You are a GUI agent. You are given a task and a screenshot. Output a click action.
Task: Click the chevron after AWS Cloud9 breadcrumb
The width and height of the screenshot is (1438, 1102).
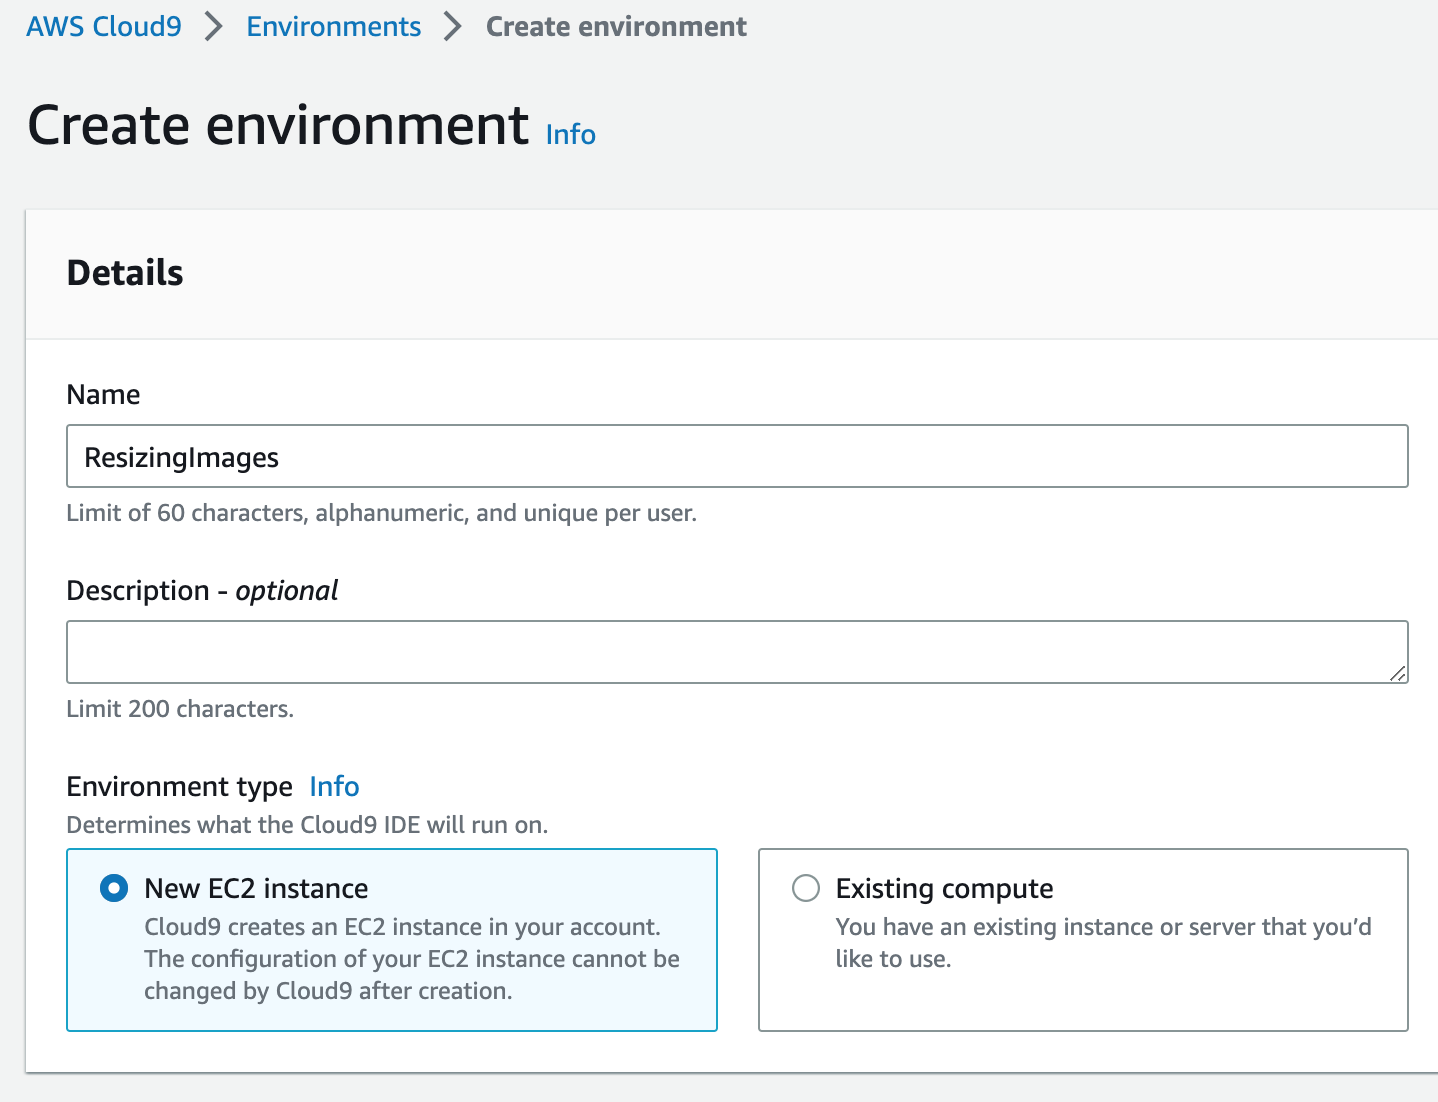coord(213,26)
